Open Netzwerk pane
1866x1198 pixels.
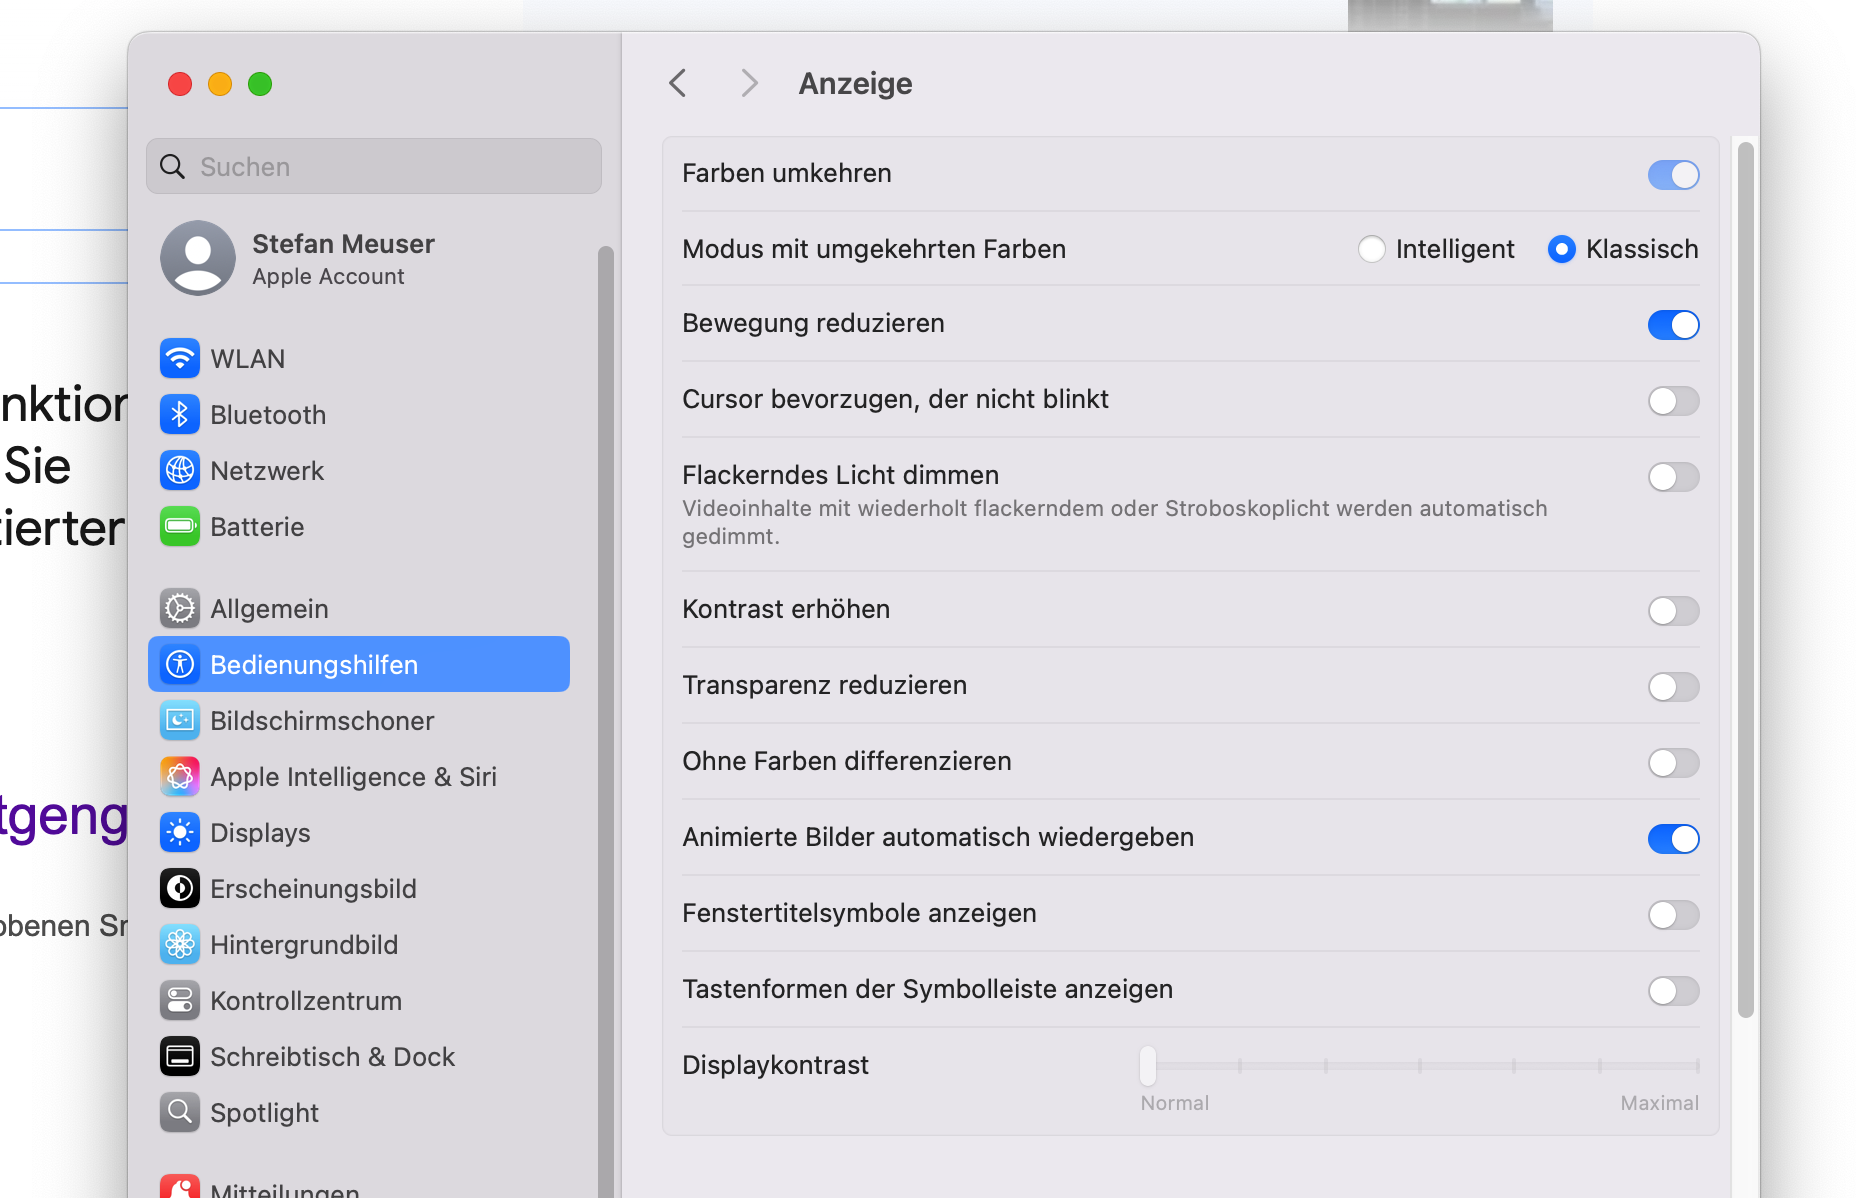359,470
